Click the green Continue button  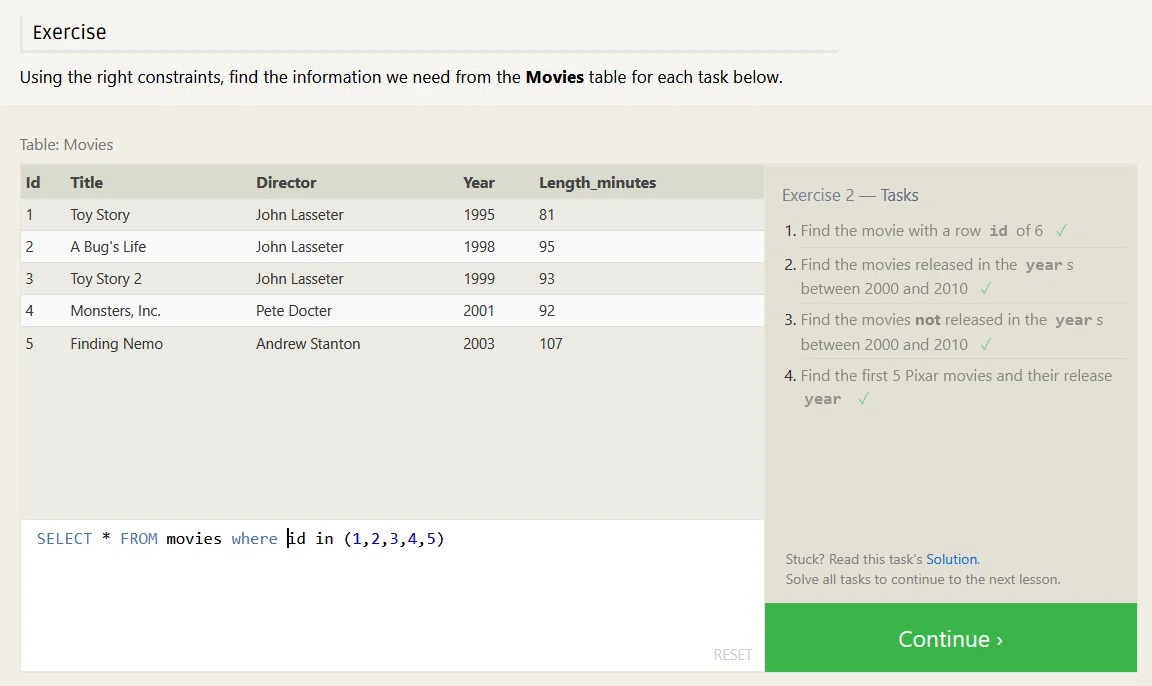pos(951,638)
